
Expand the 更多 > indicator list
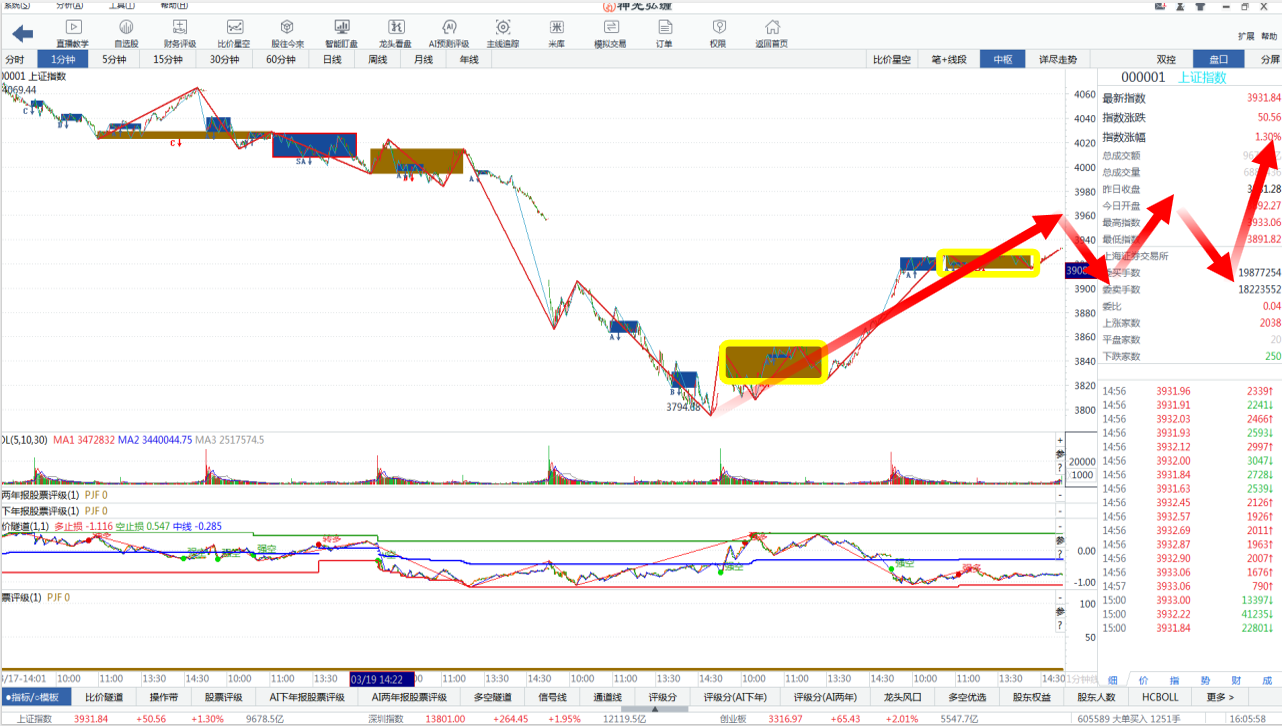(1220, 697)
